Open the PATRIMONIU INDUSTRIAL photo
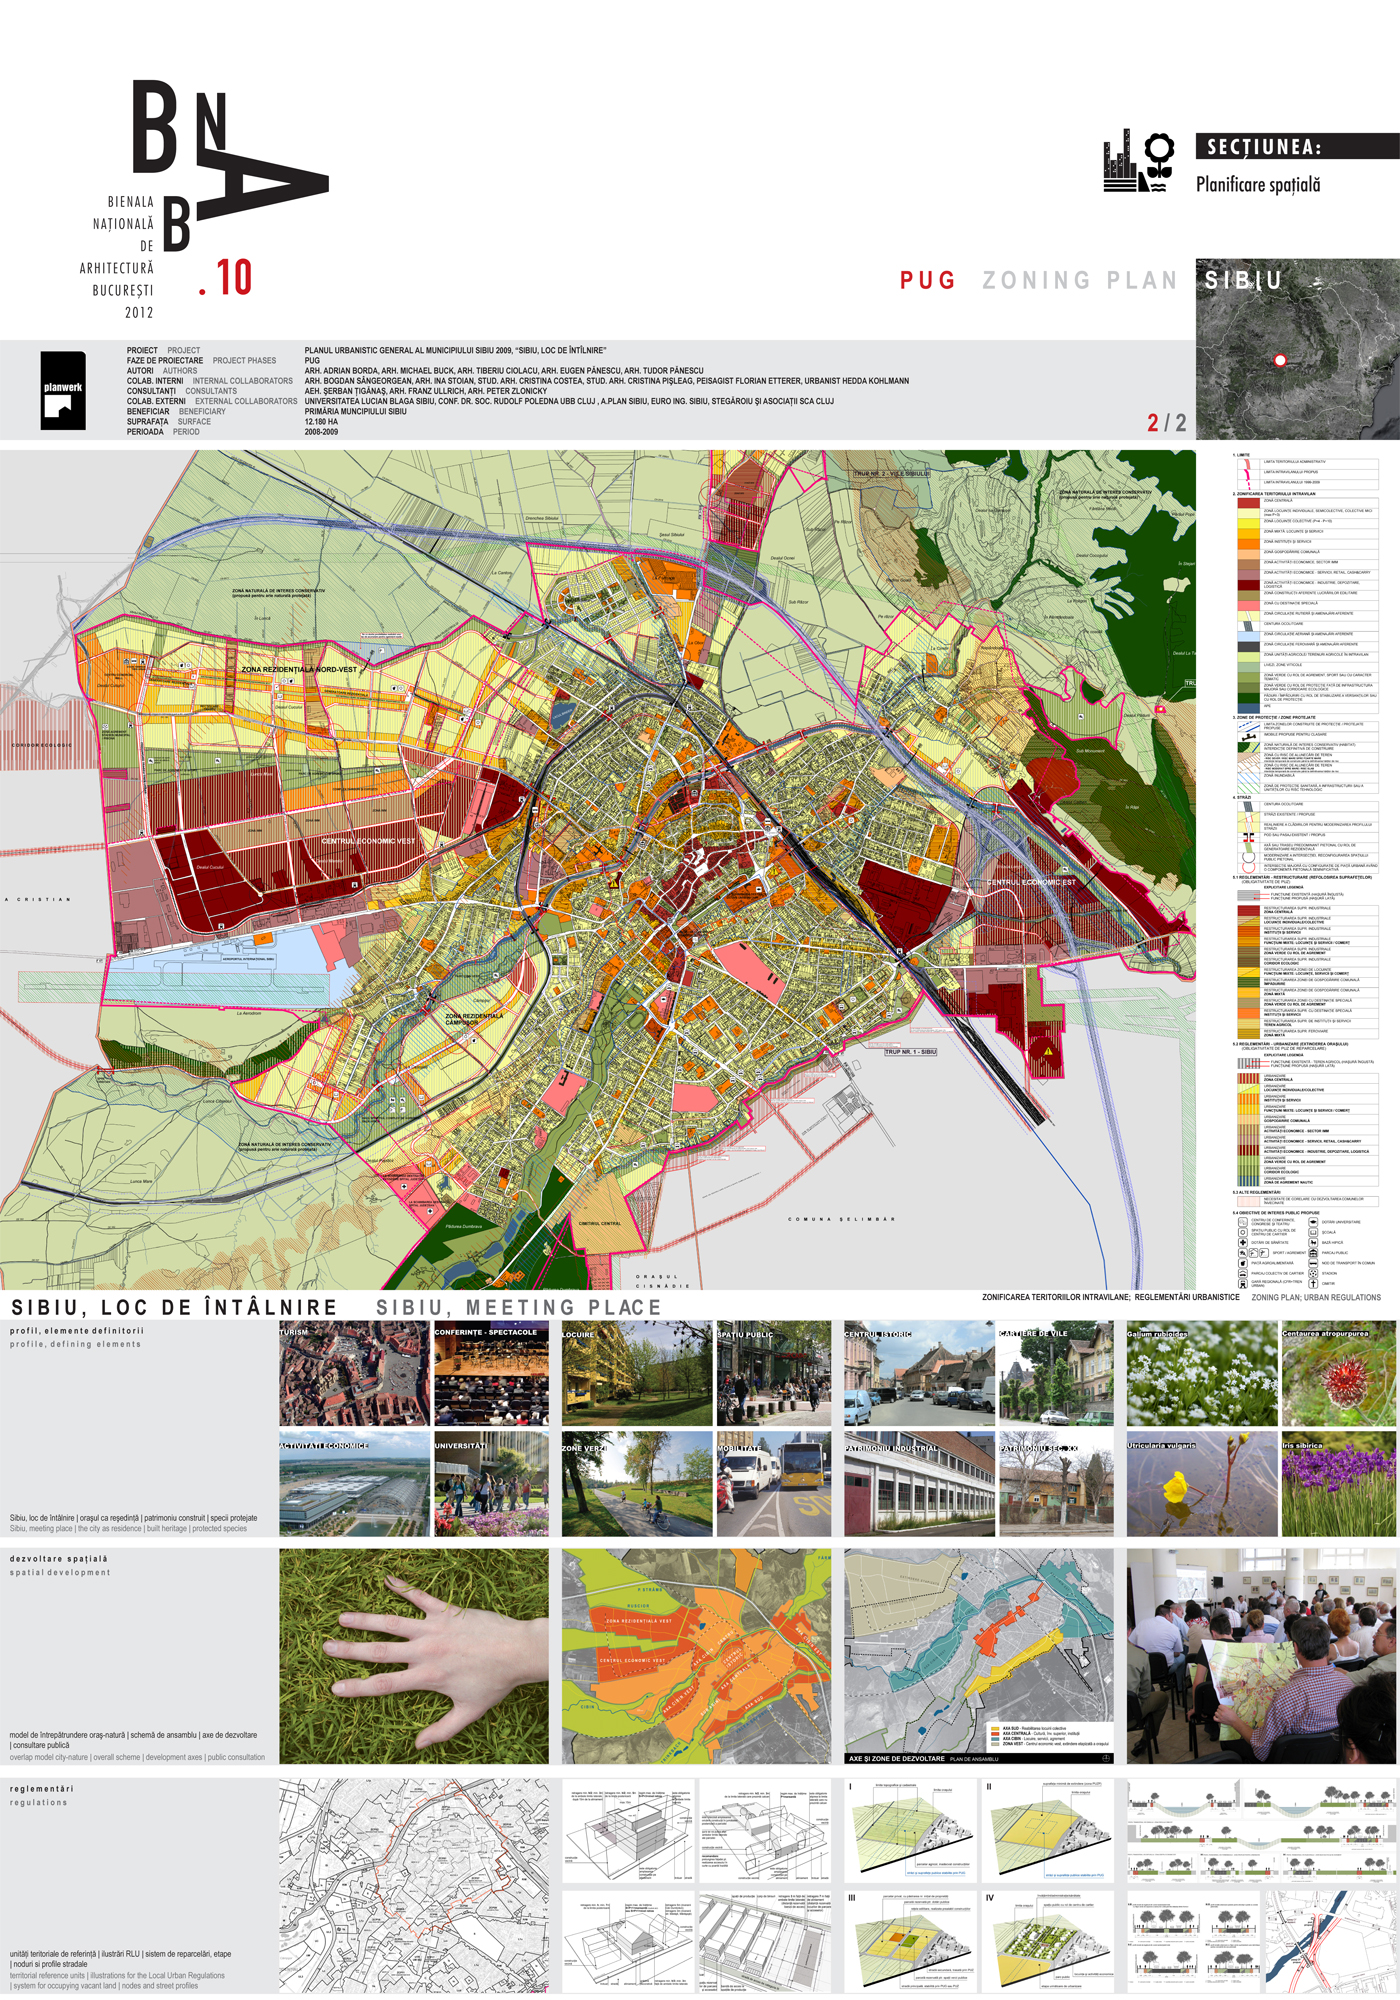Image resolution: width=1400 pixels, height=2000 pixels. tap(919, 1484)
